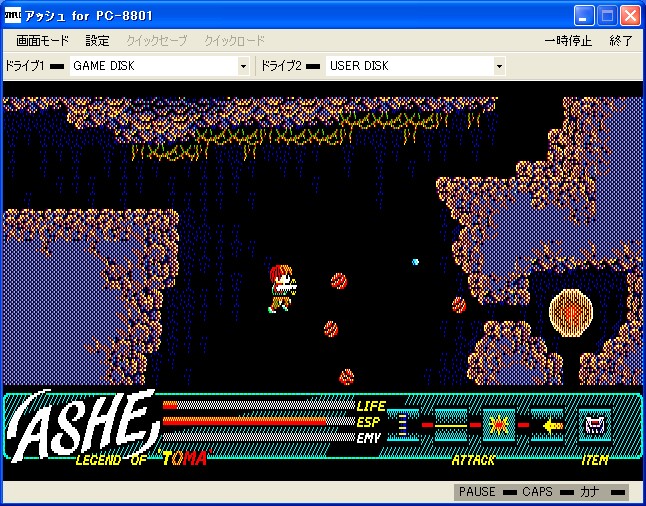Click the greyed-out クイックセーブ menu item
Viewport: 646px width, 506px height.
click(x=157, y=41)
